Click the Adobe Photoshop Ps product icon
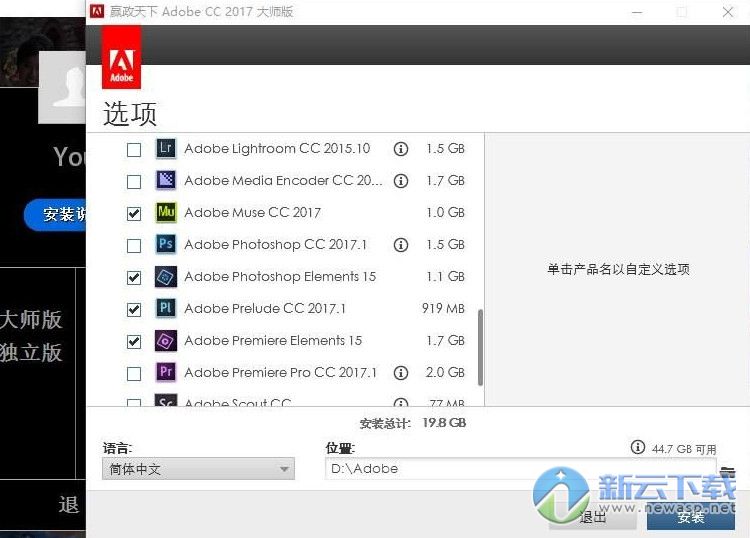The height and width of the screenshot is (538, 750). (x=165, y=244)
